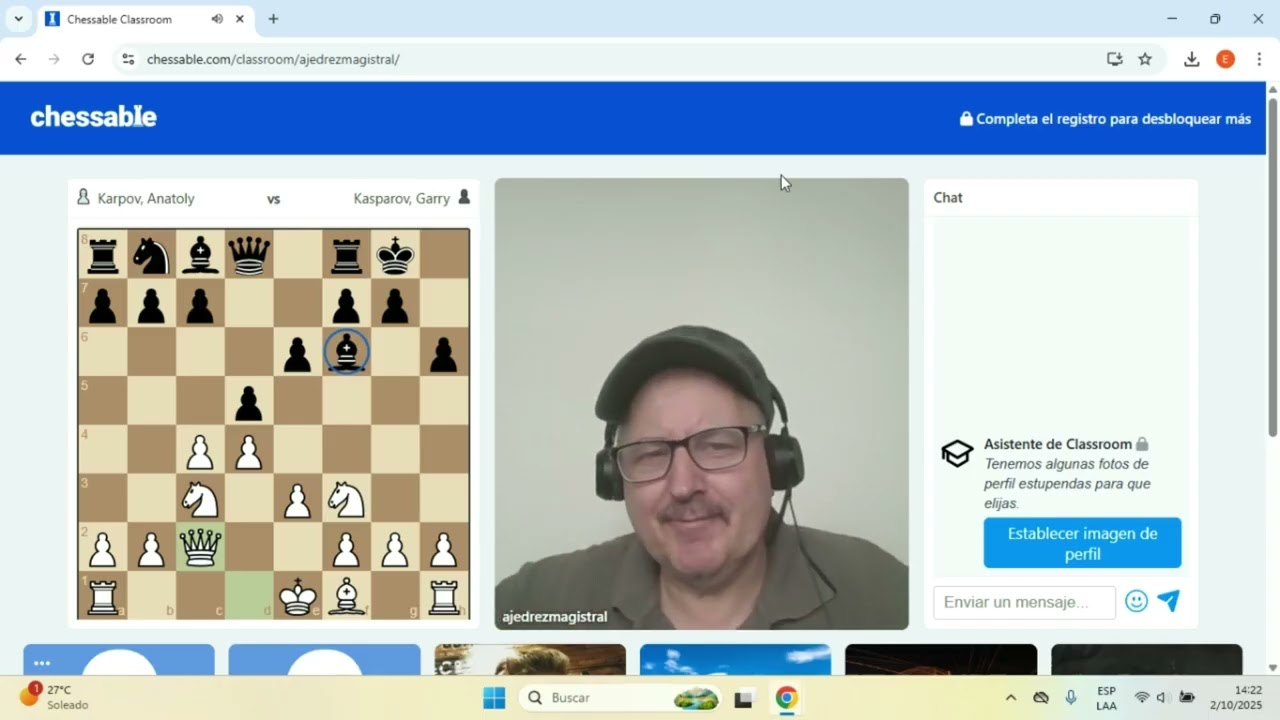Select the black rook on f8
Image resolution: width=1280 pixels, height=720 pixels.
pos(347,255)
